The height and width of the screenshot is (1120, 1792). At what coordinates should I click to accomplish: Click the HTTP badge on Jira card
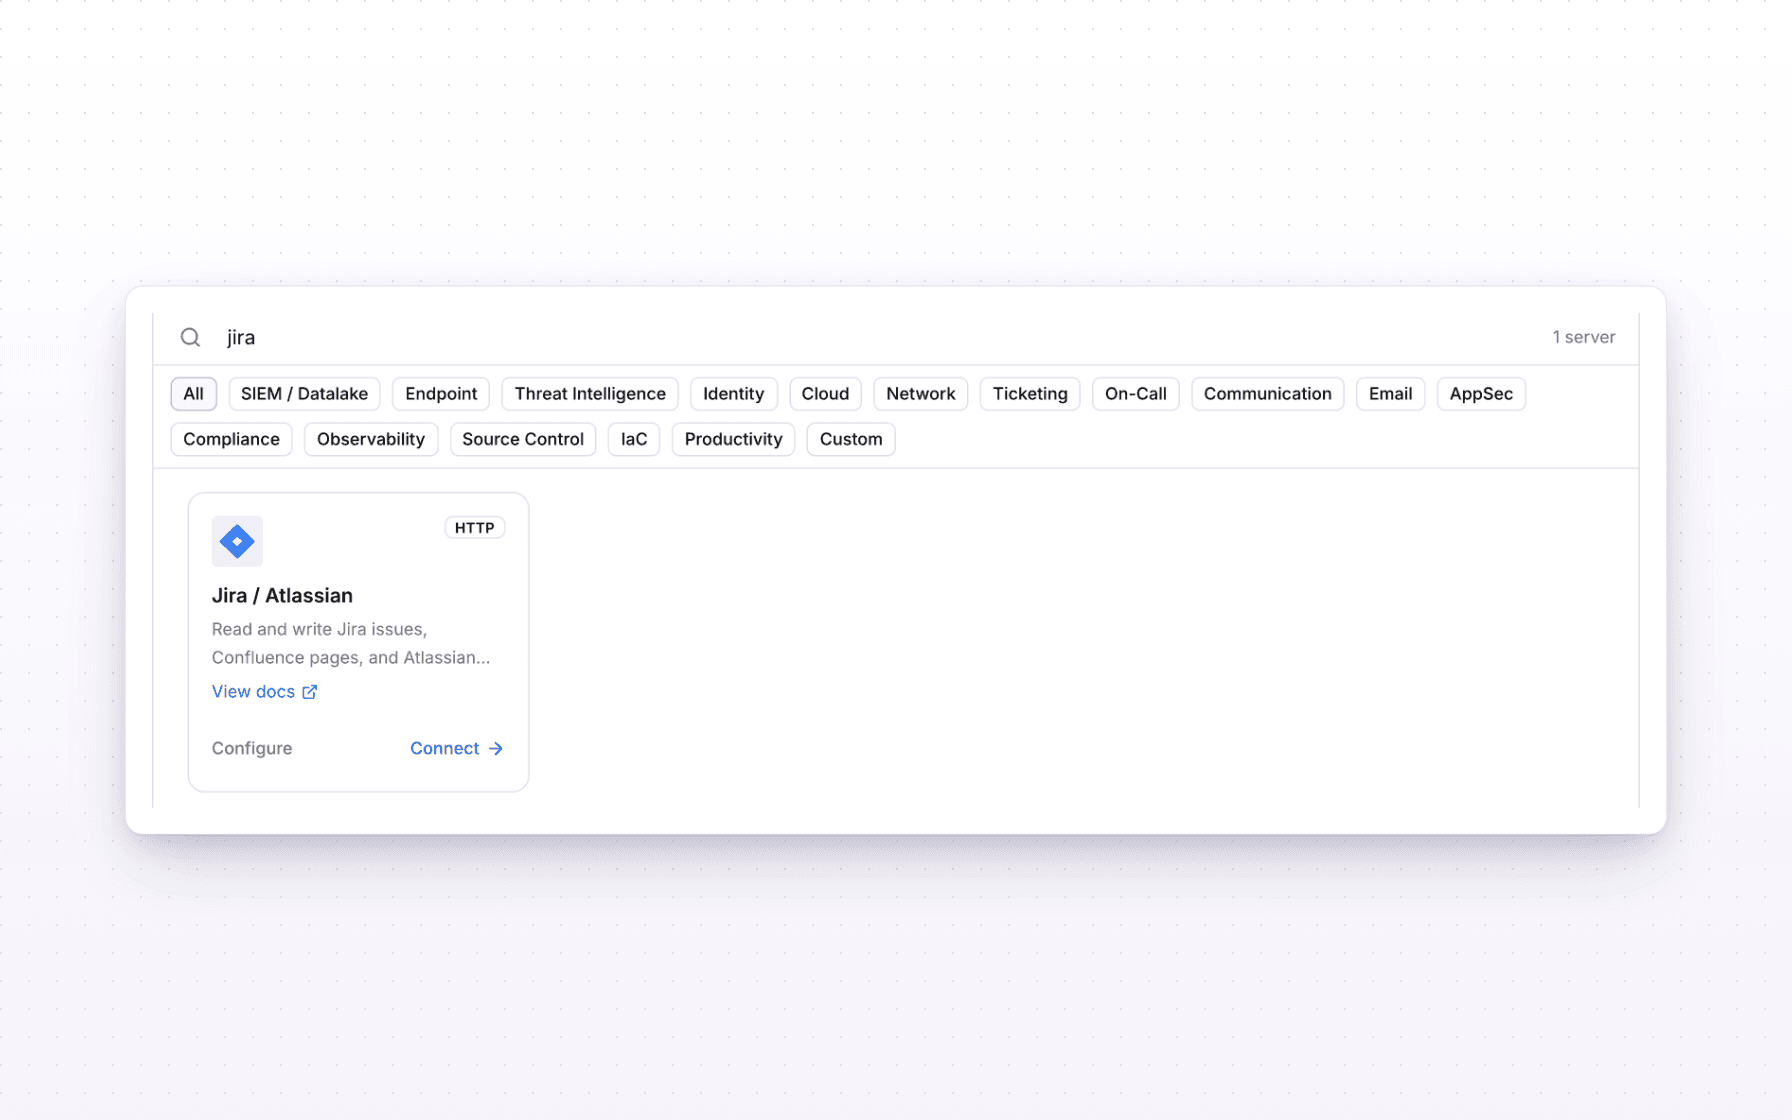point(474,528)
